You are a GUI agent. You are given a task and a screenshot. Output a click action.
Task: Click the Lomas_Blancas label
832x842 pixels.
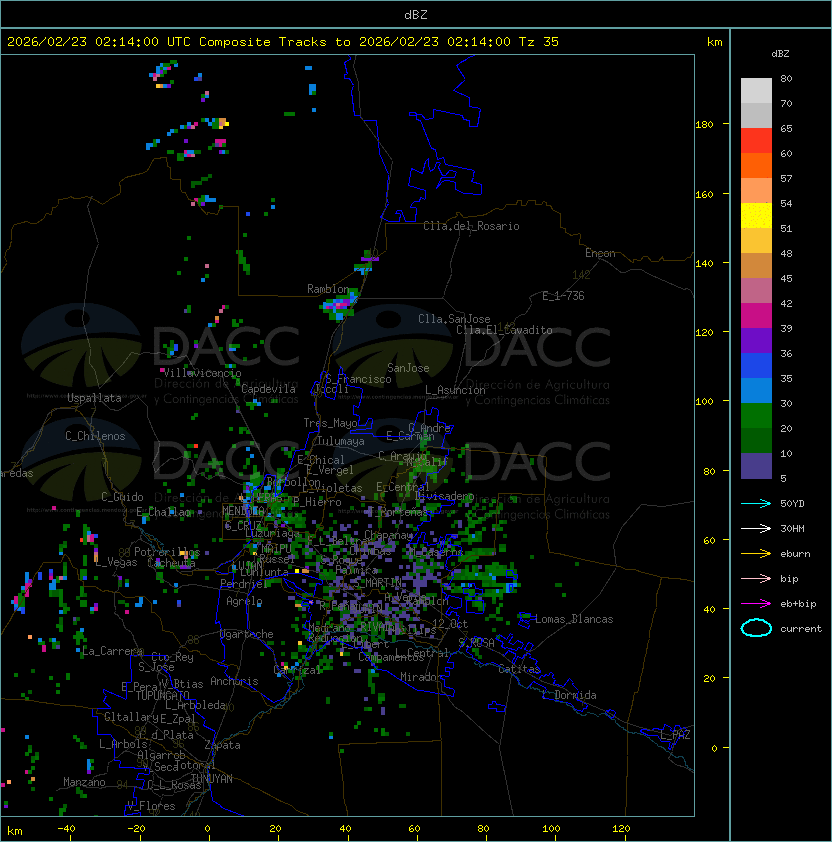tap(574, 619)
